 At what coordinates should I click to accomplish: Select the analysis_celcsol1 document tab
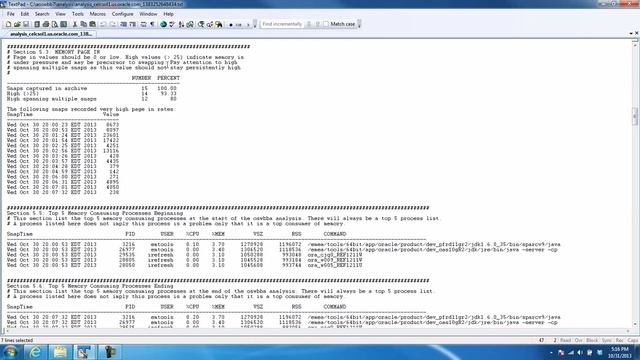pos(50,34)
